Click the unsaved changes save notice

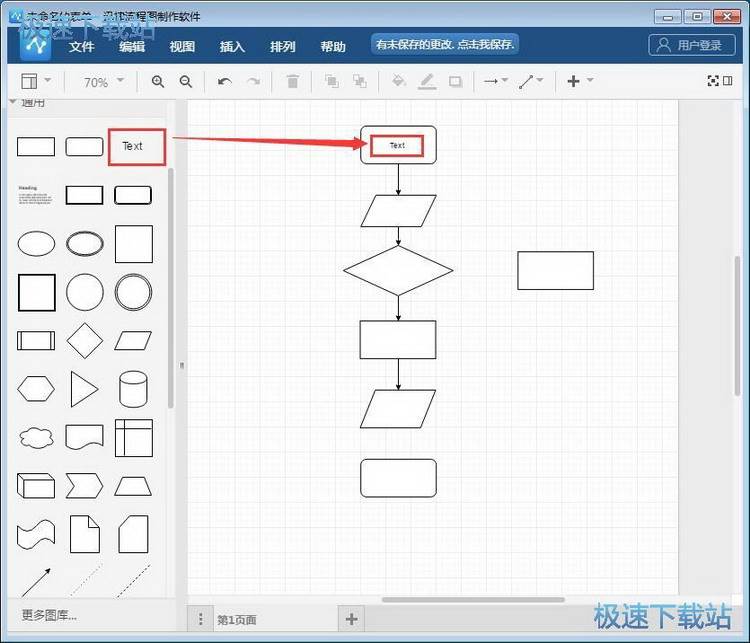[445, 44]
